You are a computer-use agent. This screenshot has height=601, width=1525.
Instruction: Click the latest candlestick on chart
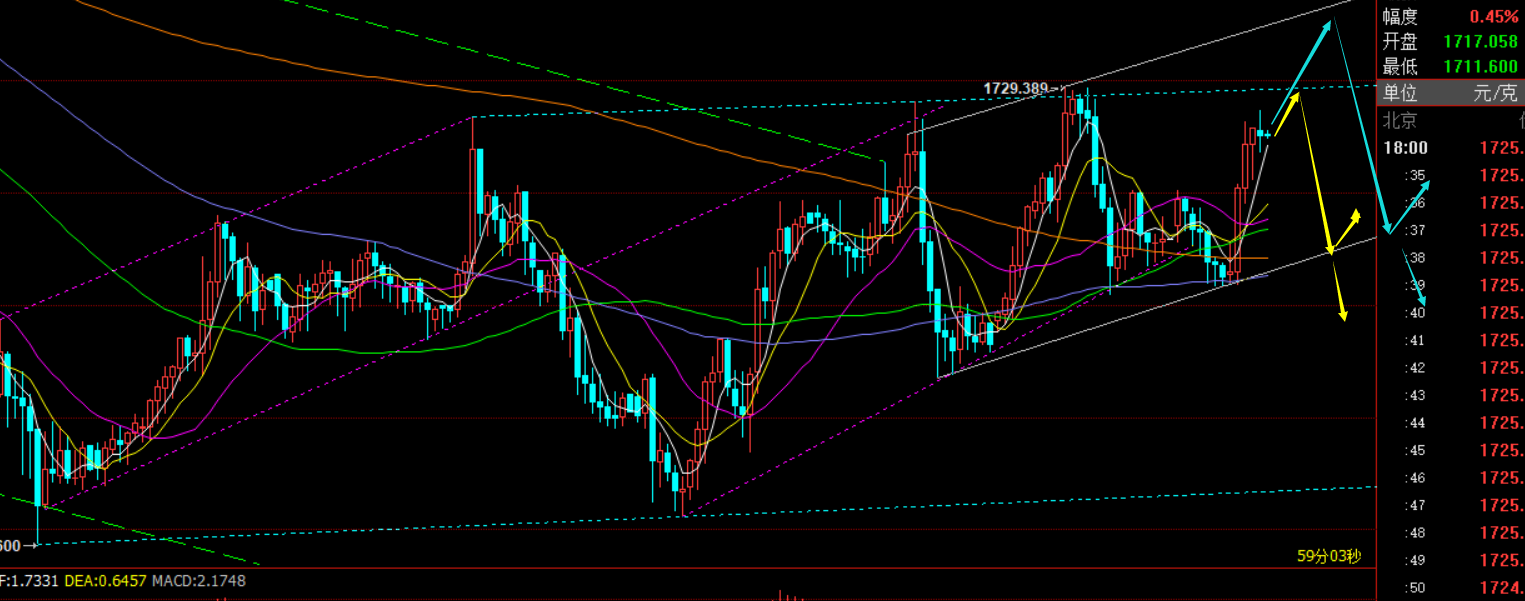coord(1267,133)
